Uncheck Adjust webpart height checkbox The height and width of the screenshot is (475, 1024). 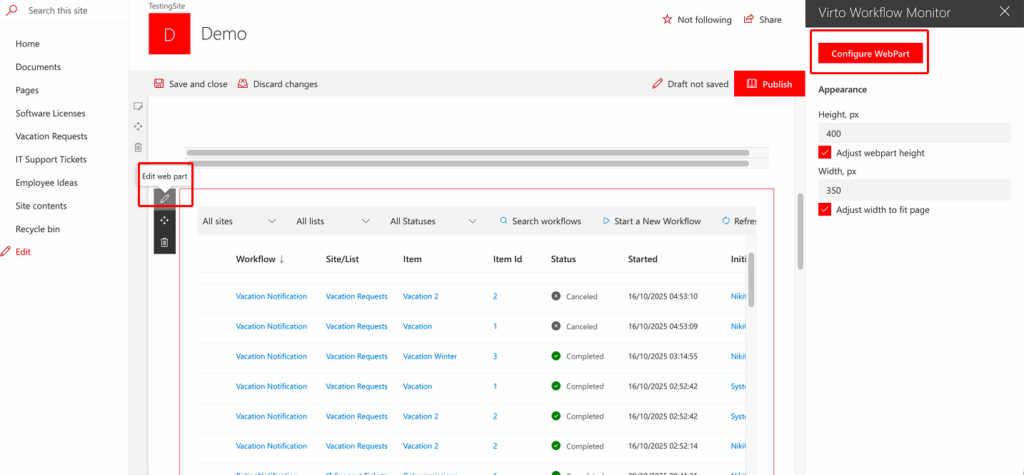click(825, 153)
